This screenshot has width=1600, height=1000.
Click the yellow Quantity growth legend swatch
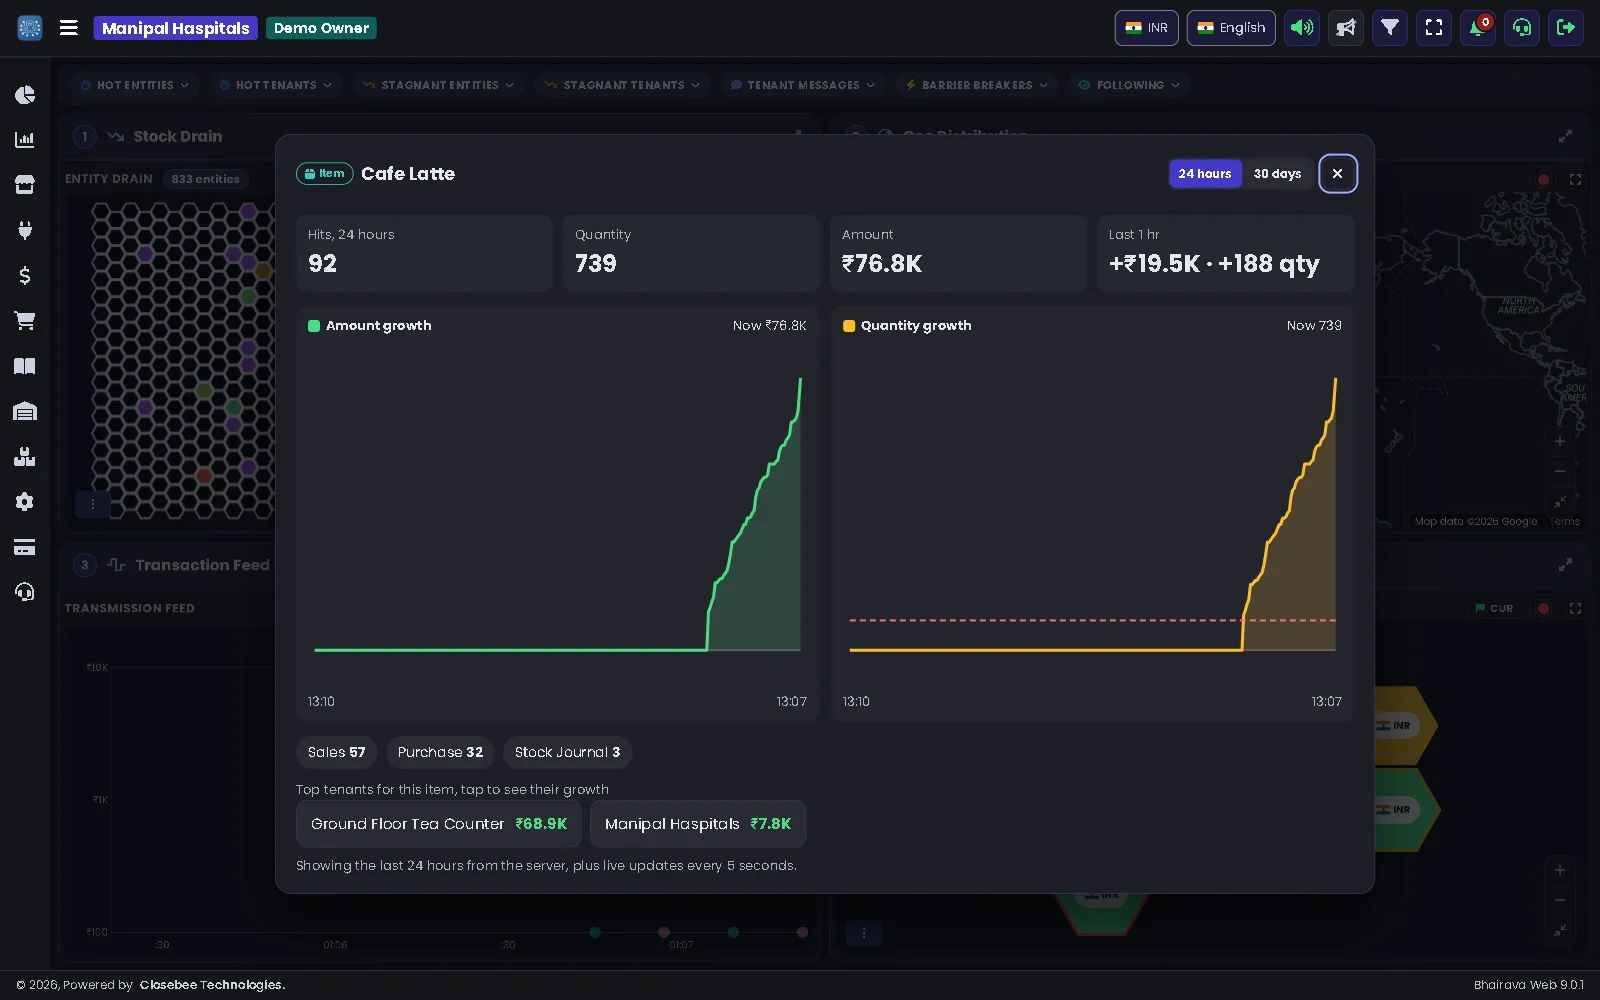[849, 326]
